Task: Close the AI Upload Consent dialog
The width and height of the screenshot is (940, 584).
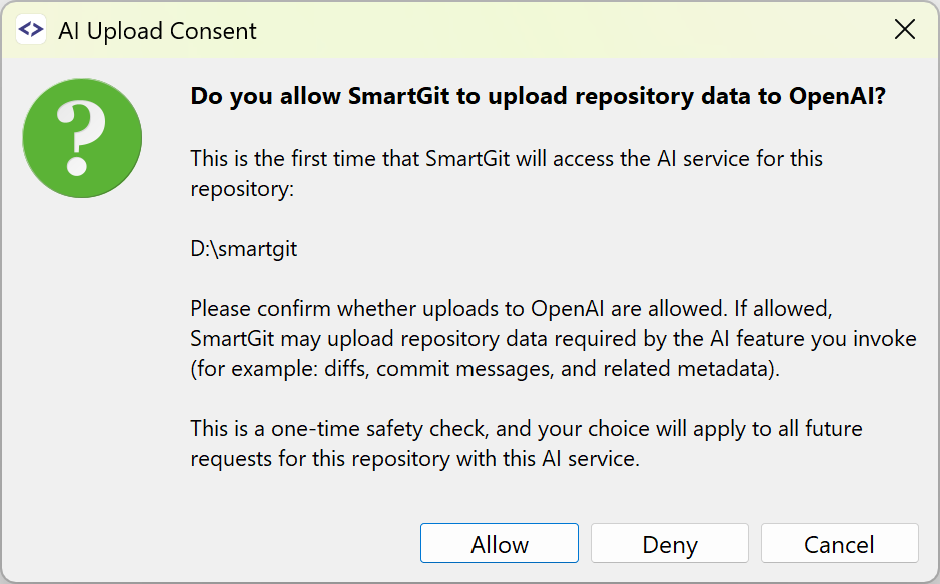Action: pyautogui.click(x=905, y=29)
